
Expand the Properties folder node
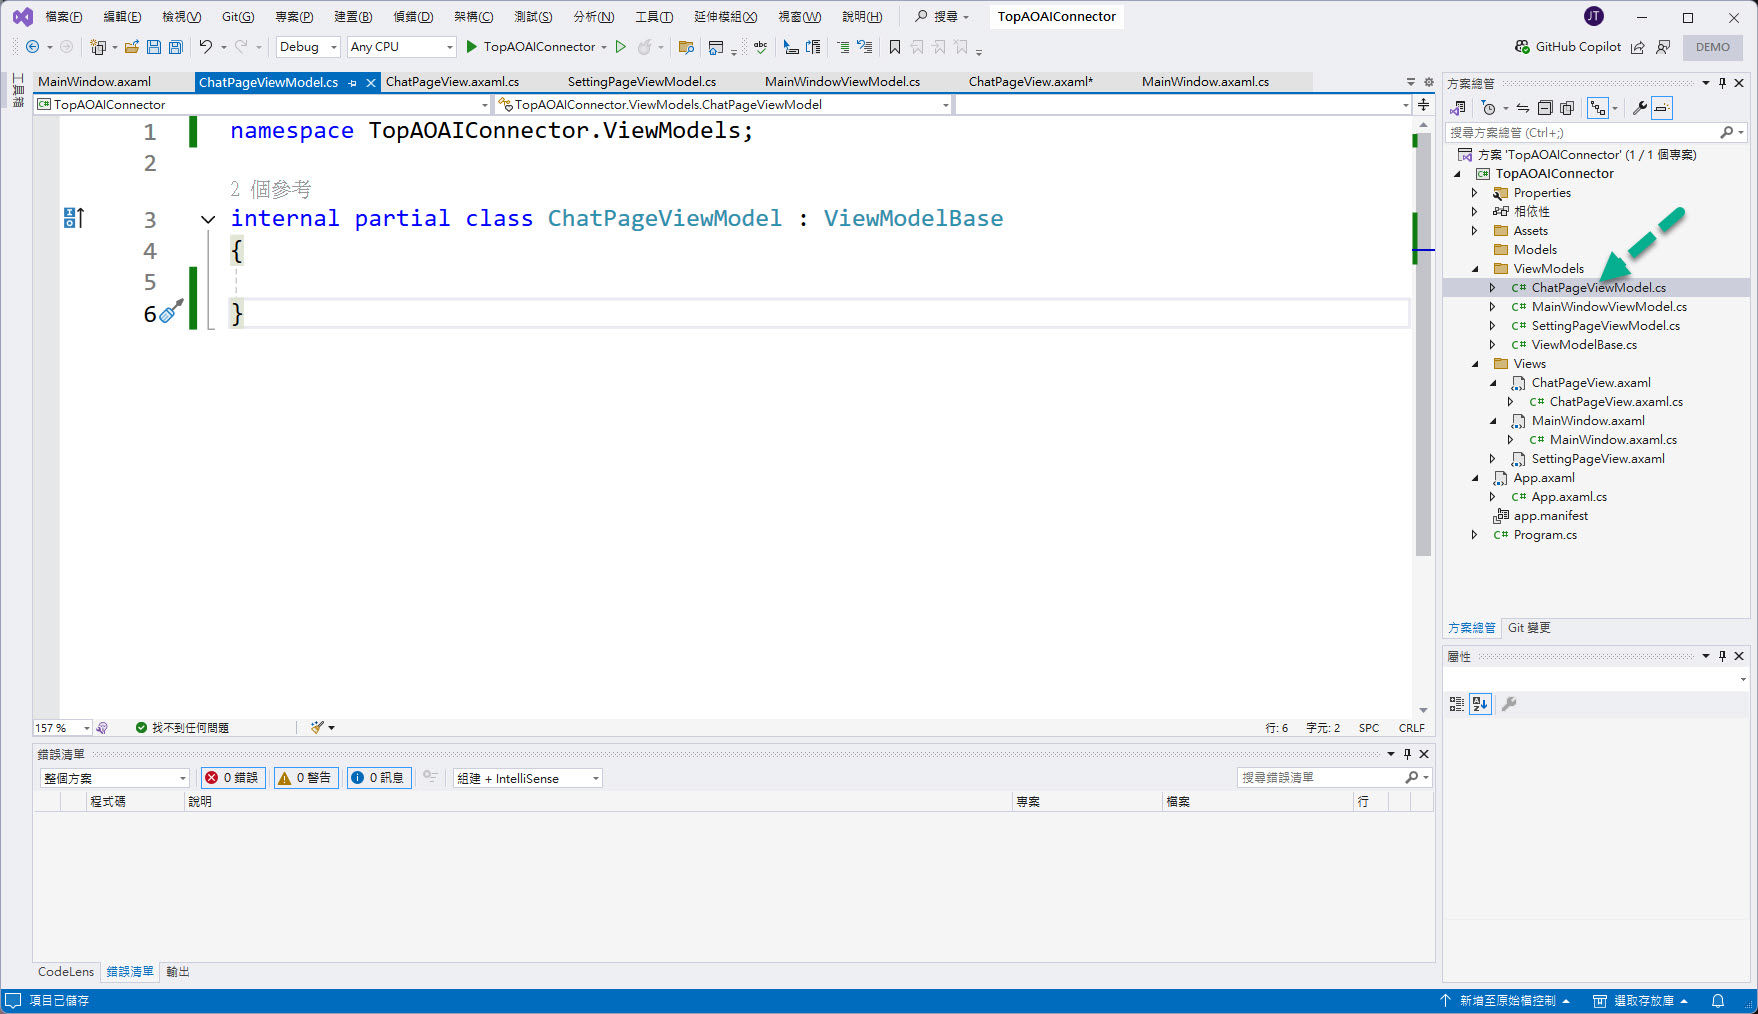[1474, 193]
